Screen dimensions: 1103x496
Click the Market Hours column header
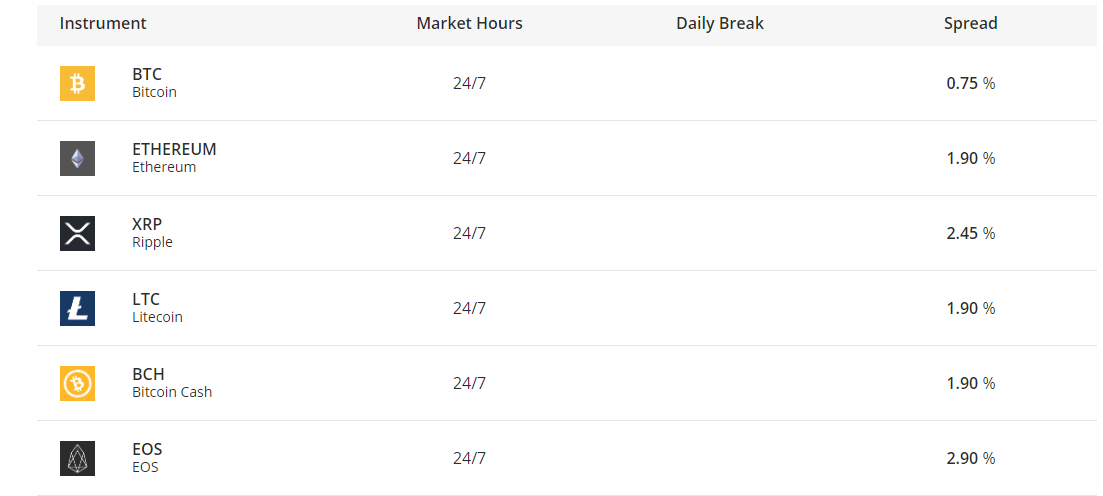(x=469, y=23)
